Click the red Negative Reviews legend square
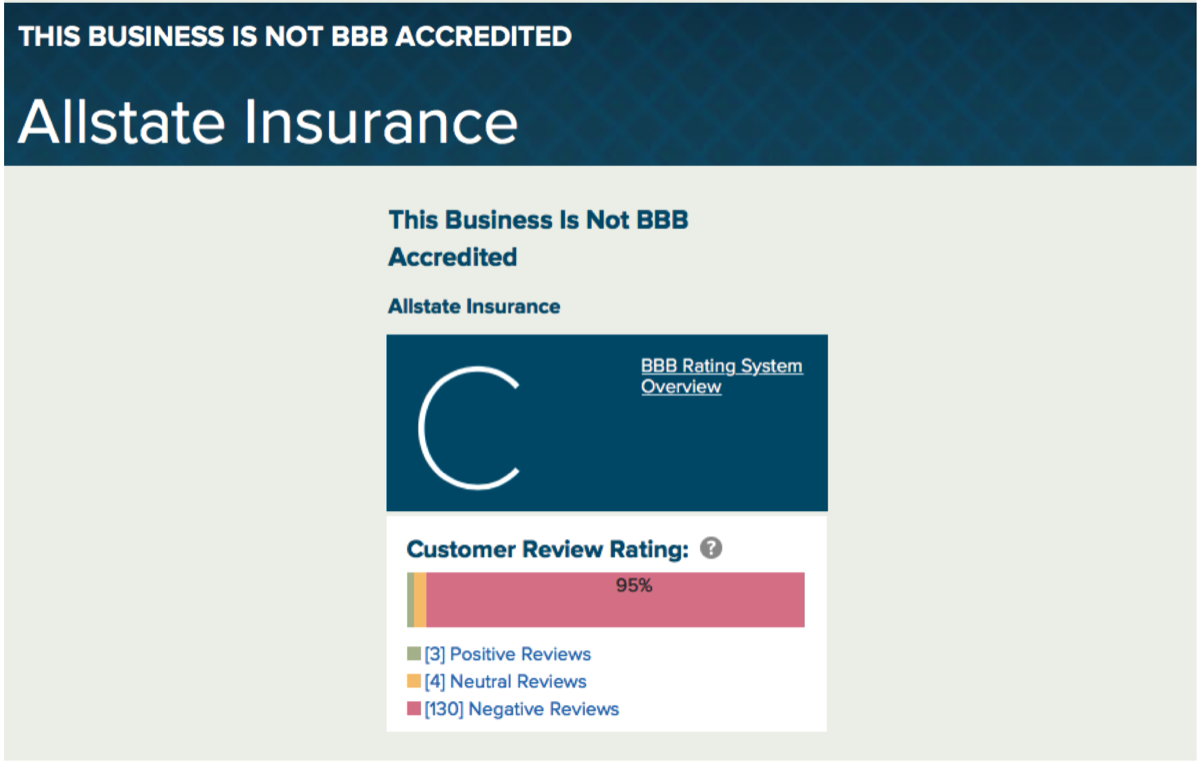This screenshot has width=1200, height=764. click(414, 709)
